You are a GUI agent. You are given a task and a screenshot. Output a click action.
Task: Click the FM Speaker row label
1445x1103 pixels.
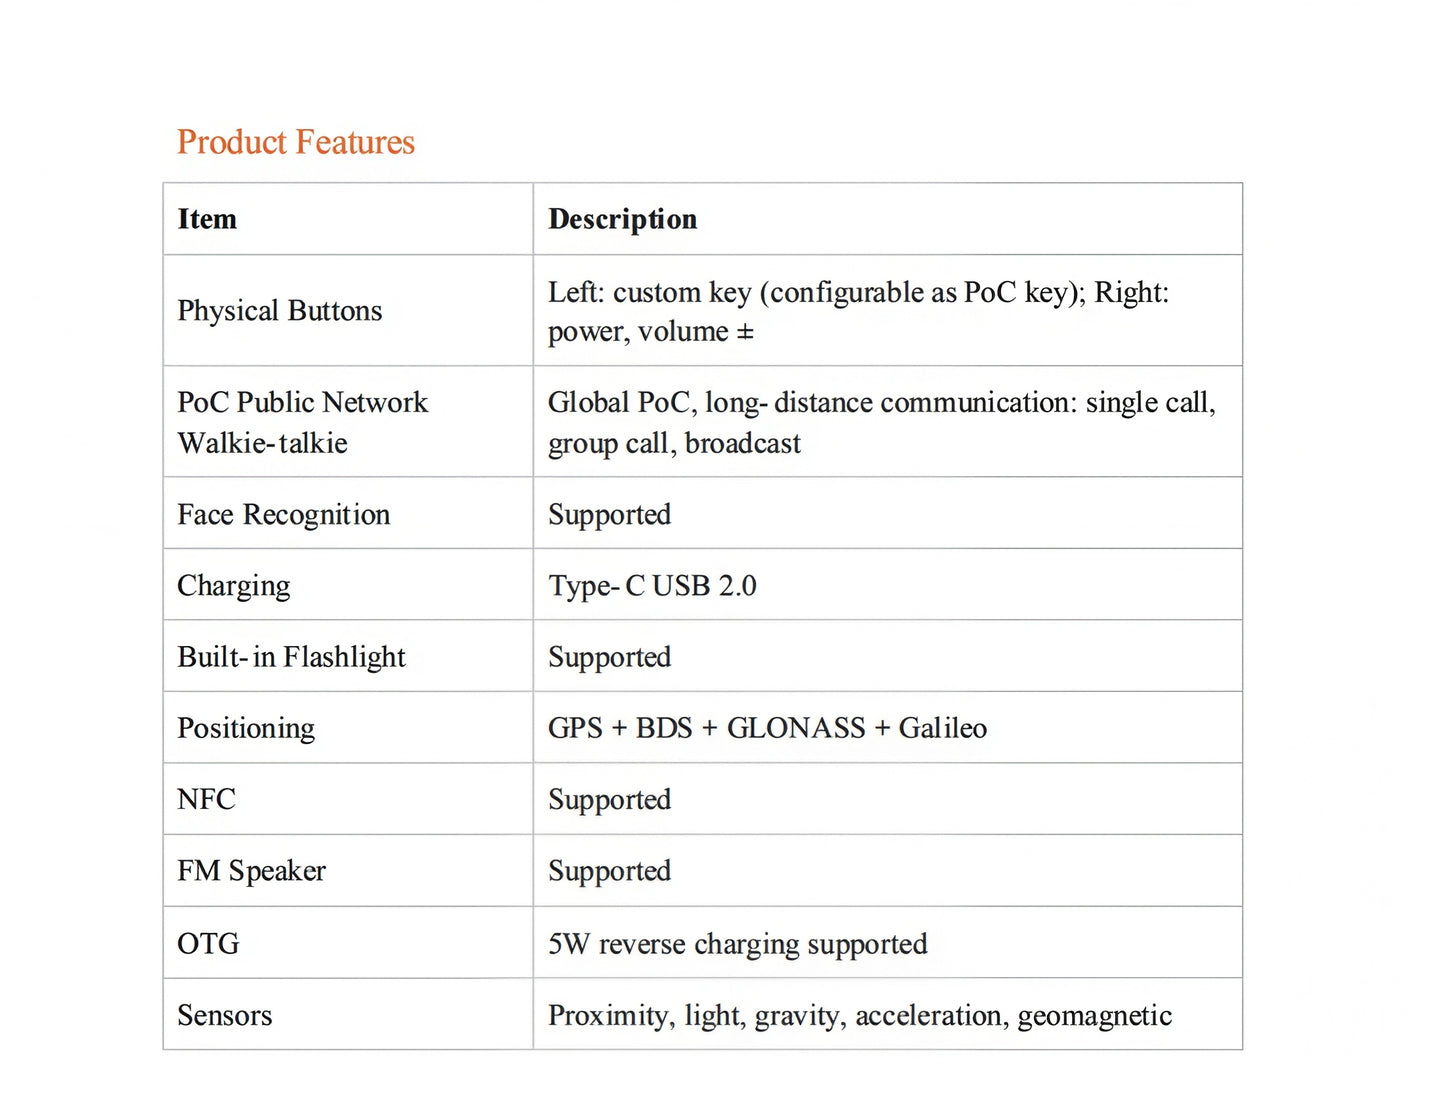point(251,871)
